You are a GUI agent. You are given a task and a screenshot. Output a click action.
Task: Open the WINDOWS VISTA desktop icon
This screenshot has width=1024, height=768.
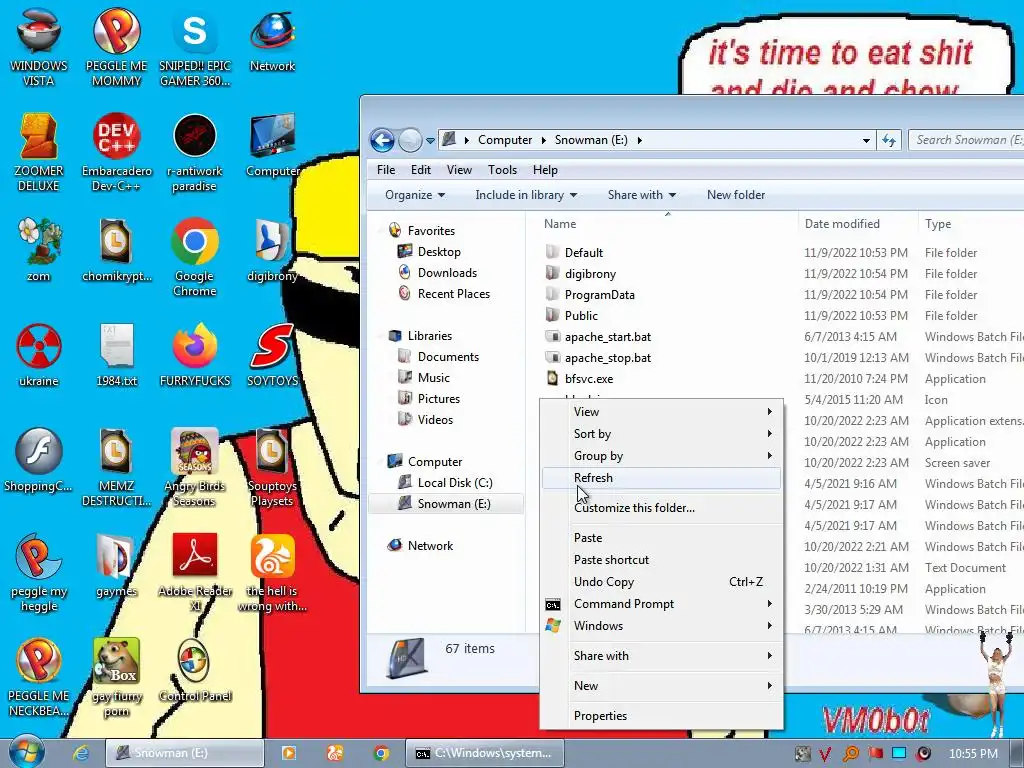tap(39, 47)
